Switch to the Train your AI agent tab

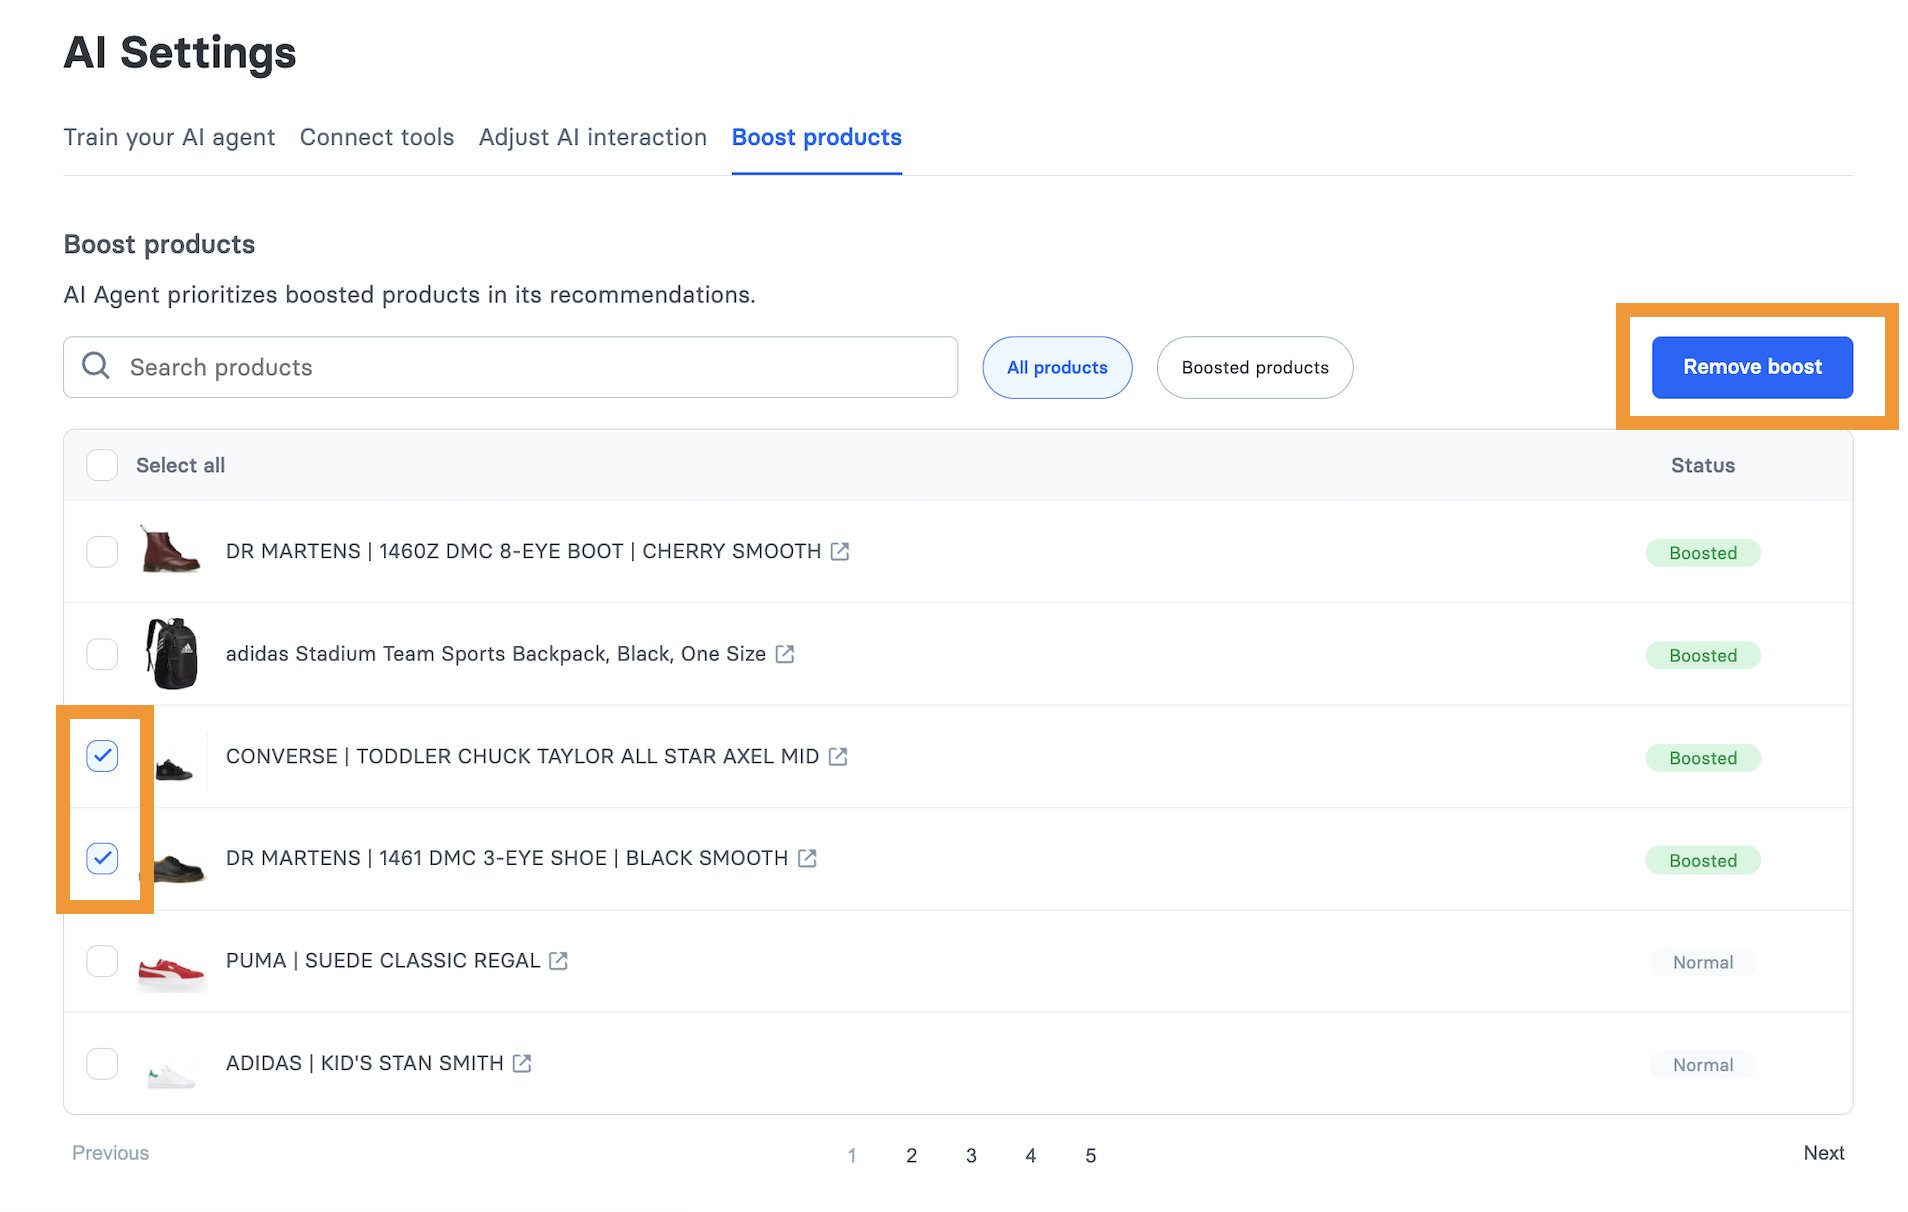pos(169,137)
